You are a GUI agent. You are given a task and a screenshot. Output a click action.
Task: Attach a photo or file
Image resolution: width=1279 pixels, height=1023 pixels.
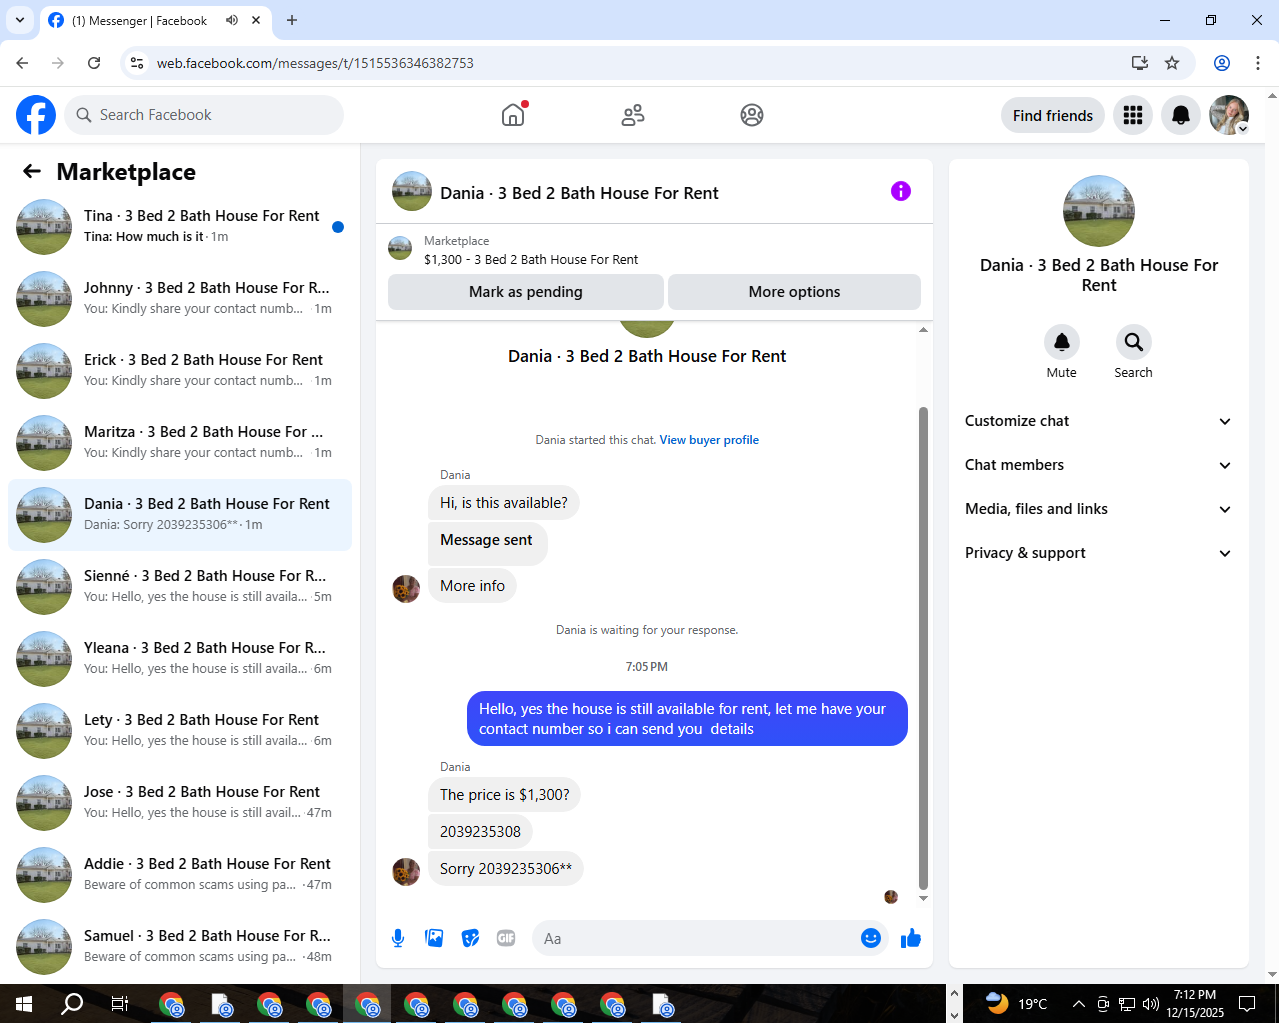pos(434,938)
